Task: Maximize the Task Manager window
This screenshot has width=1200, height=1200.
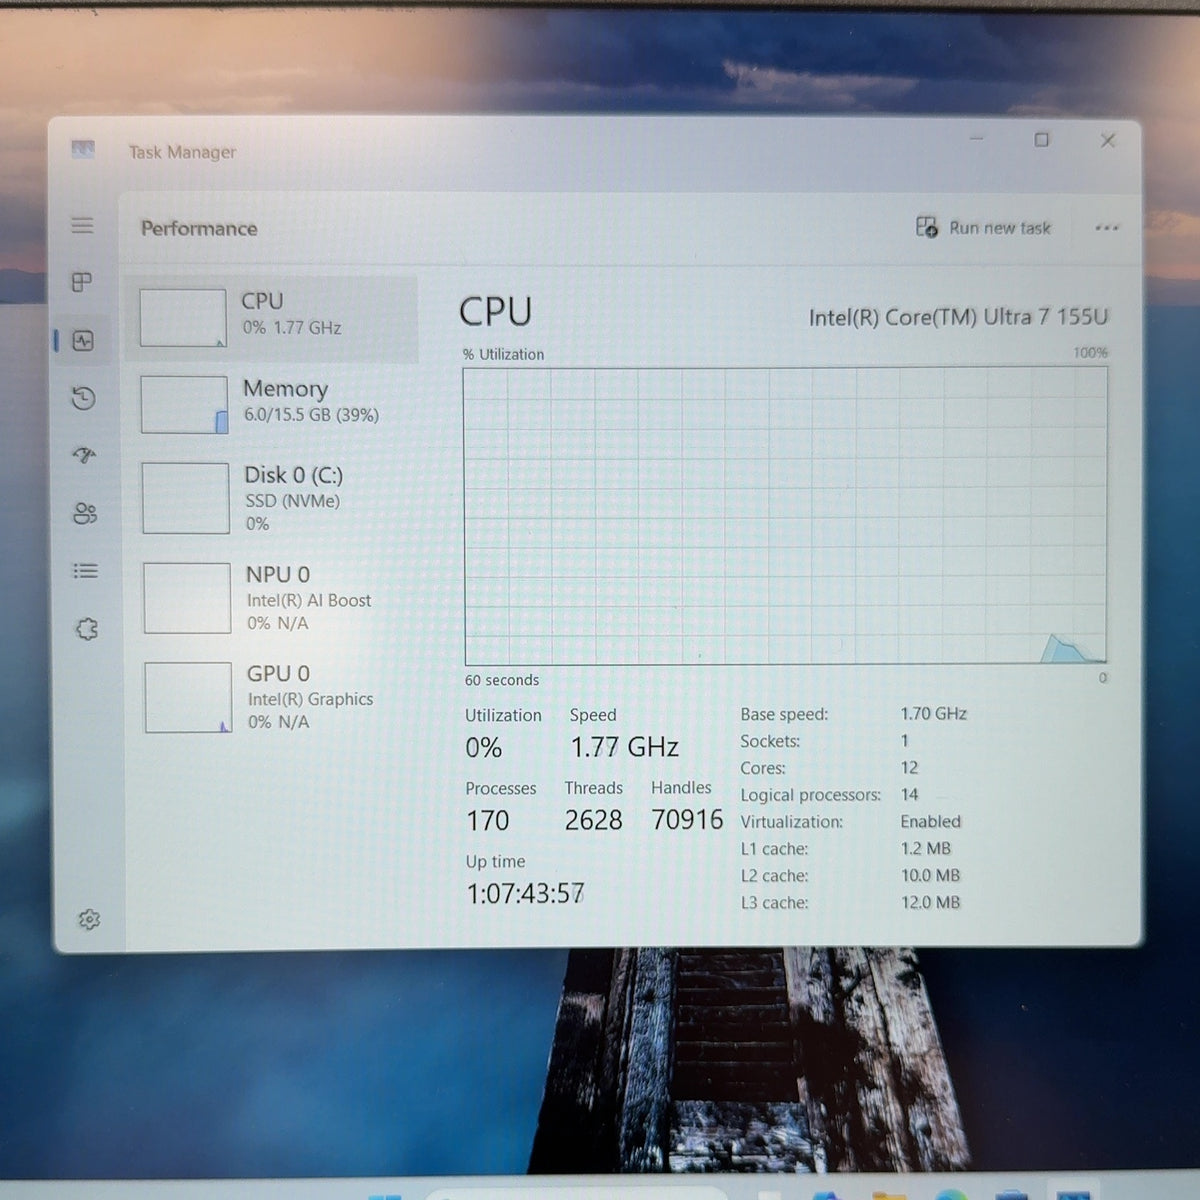Action: pyautogui.click(x=1041, y=140)
